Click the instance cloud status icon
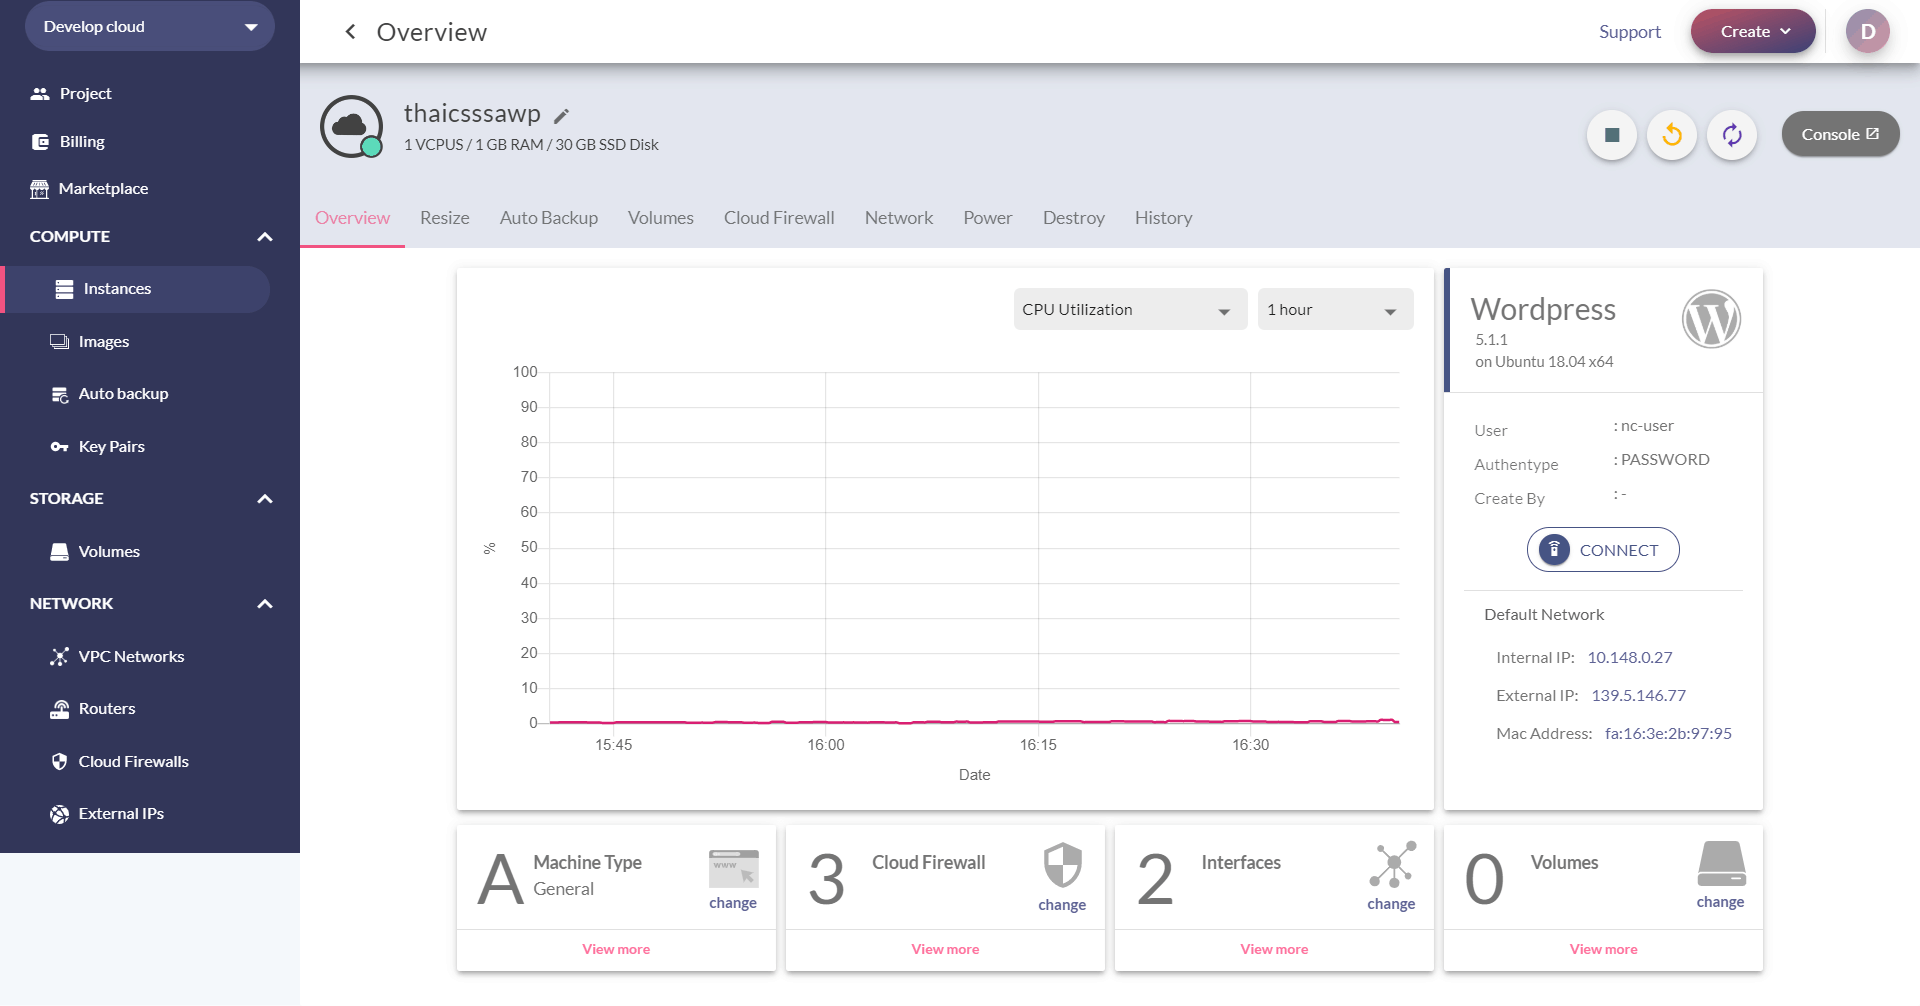This screenshot has height=1006, width=1920. [351, 127]
